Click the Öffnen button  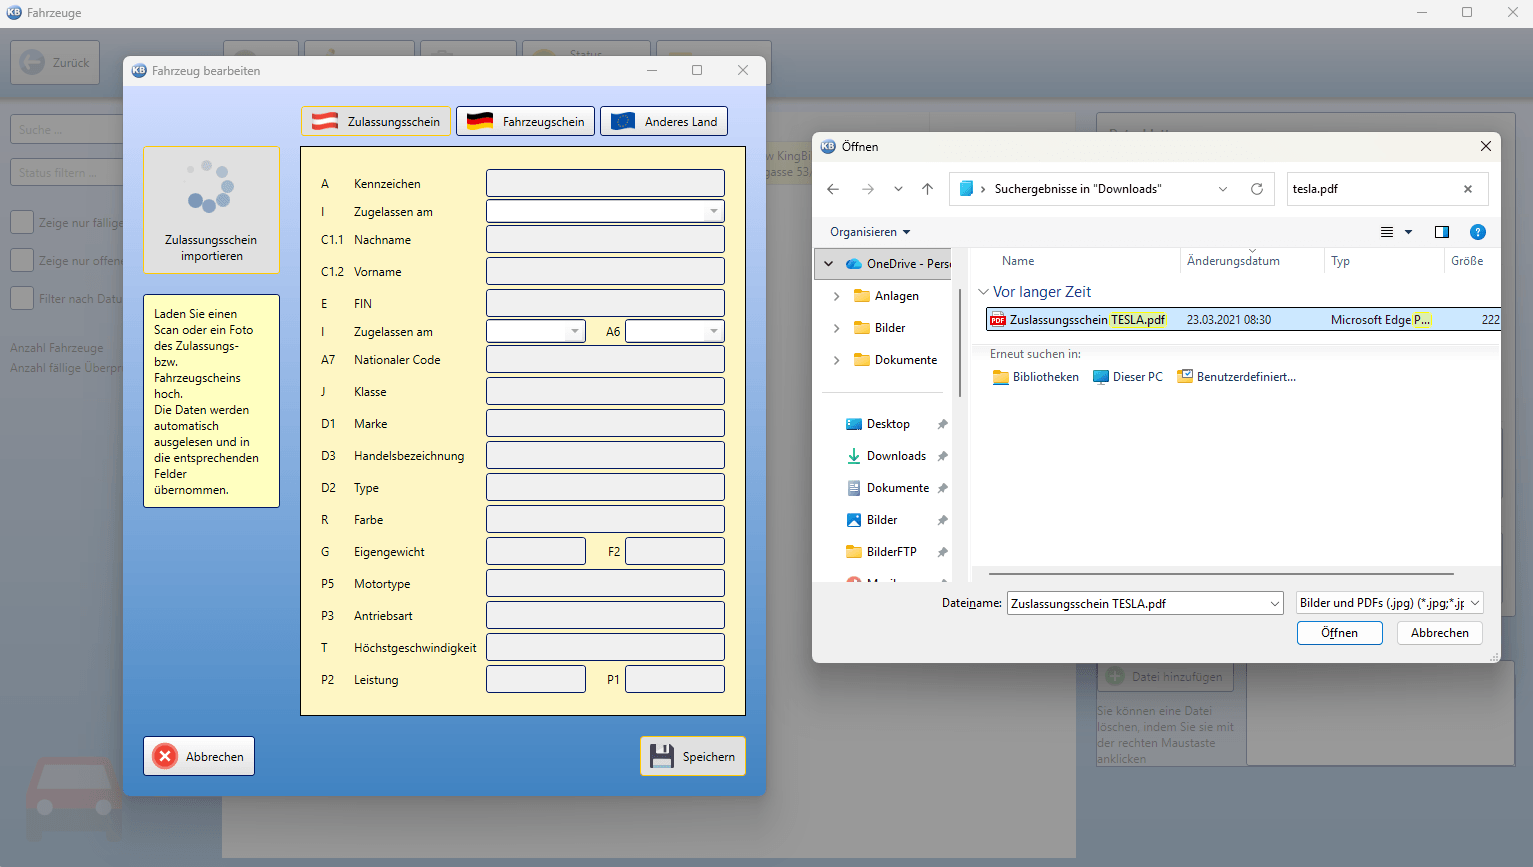point(1339,633)
